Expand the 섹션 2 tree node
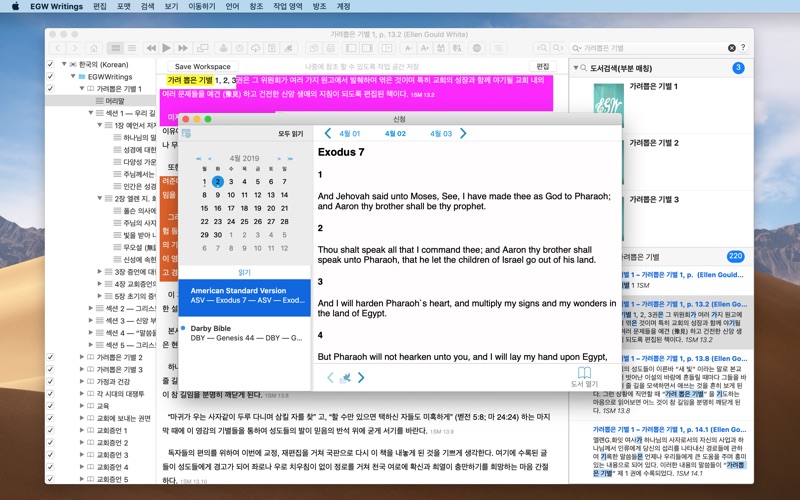 (x=91, y=308)
